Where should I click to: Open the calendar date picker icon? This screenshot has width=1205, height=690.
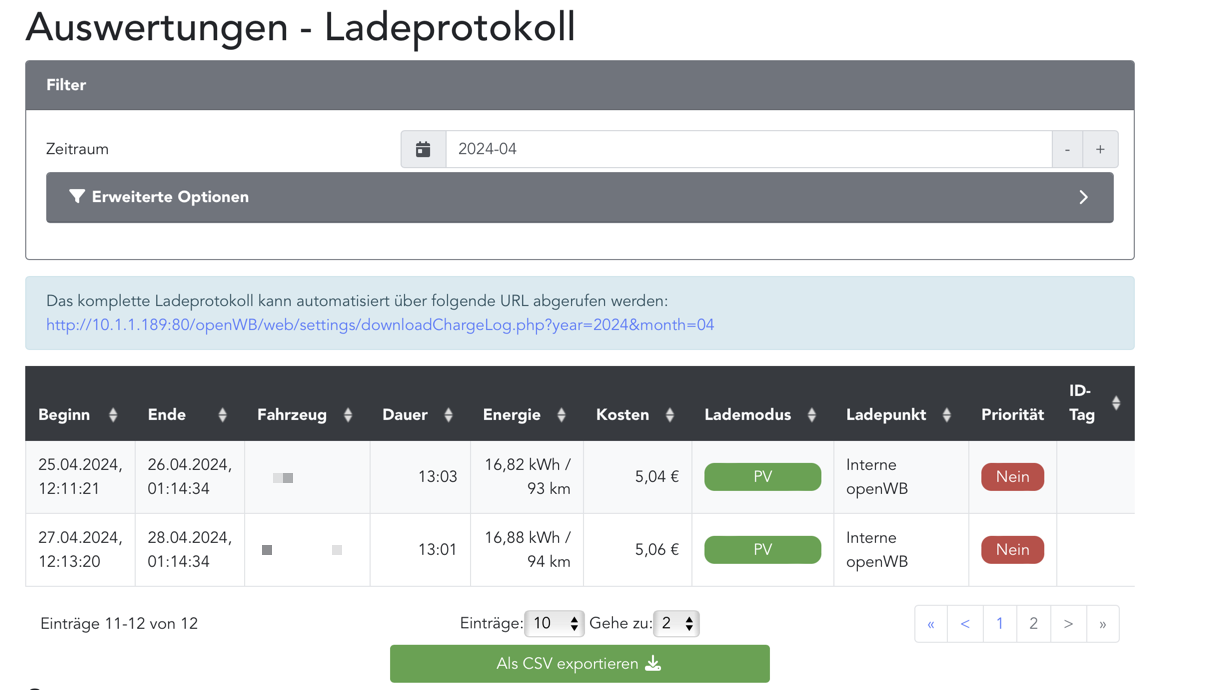(x=423, y=149)
